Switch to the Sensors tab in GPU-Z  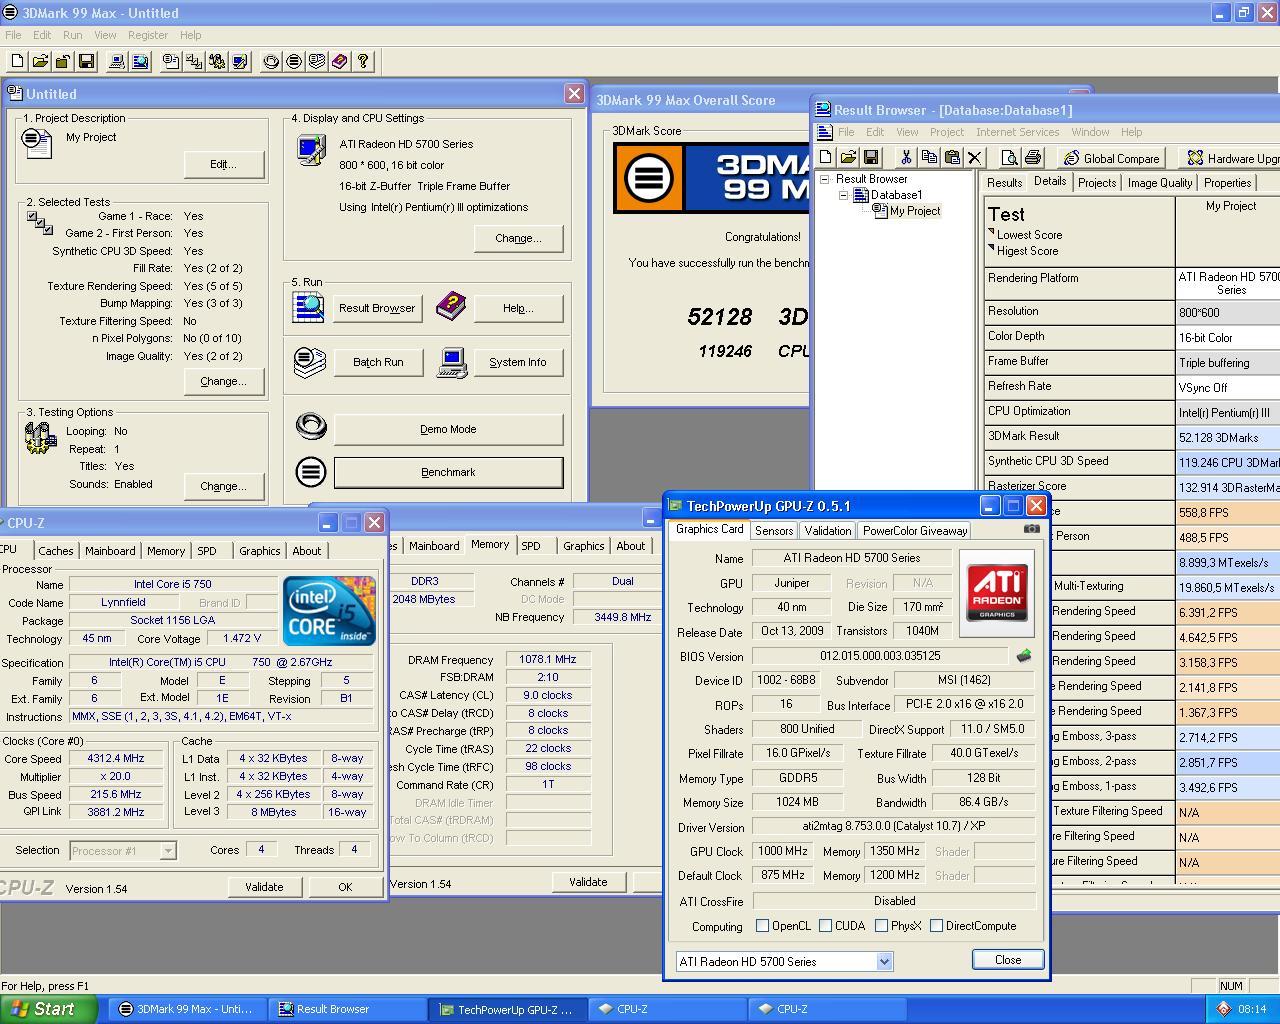[774, 531]
